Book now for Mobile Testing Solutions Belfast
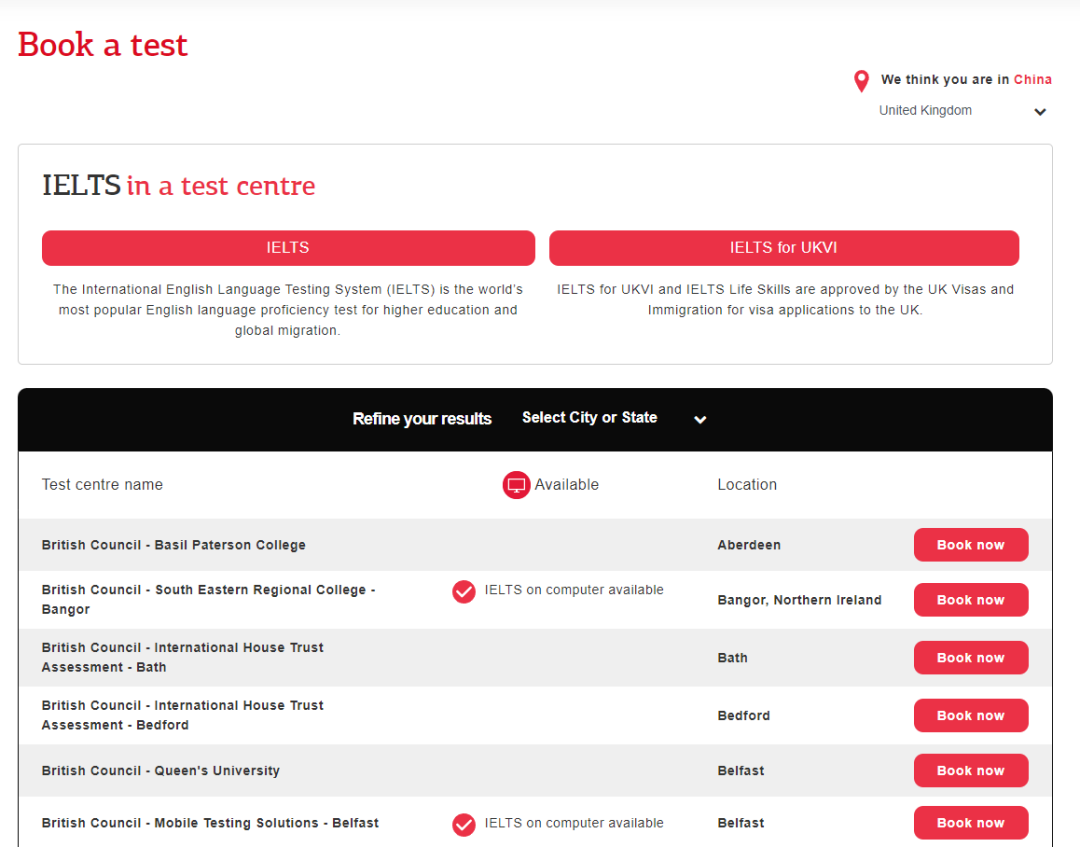The height and width of the screenshot is (847, 1080). pos(970,823)
